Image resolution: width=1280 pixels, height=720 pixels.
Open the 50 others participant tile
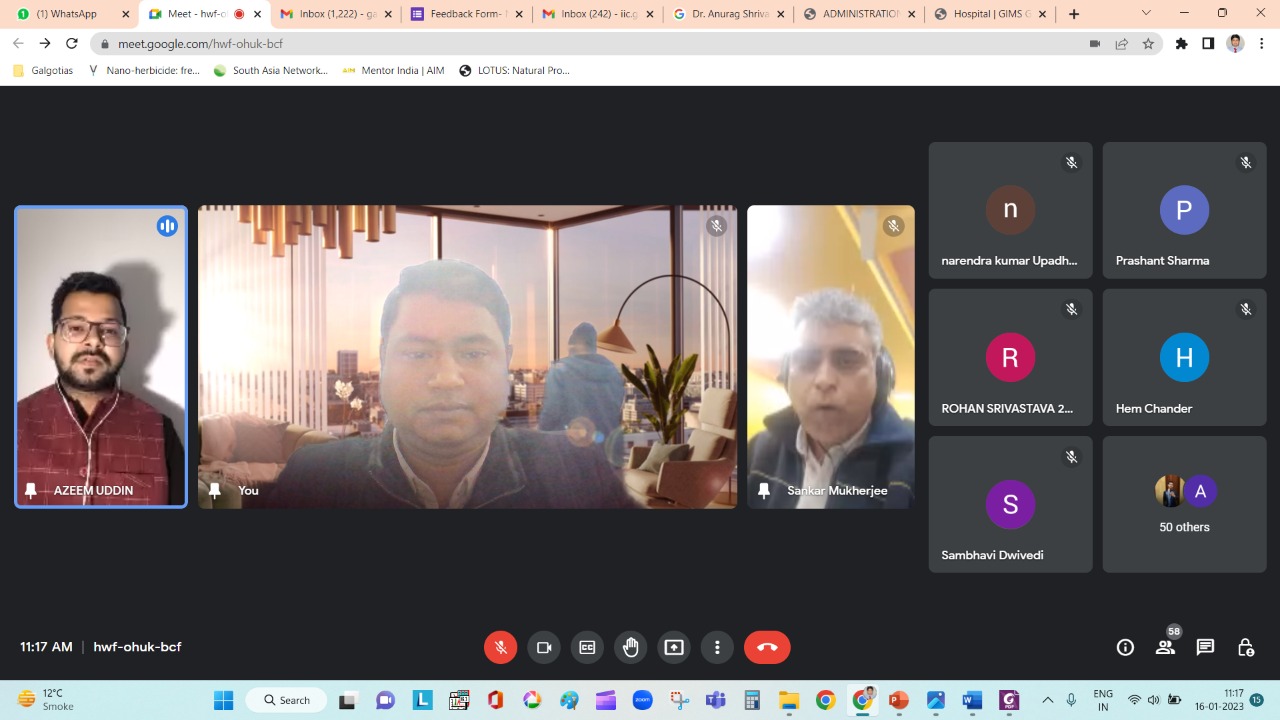click(x=1184, y=504)
